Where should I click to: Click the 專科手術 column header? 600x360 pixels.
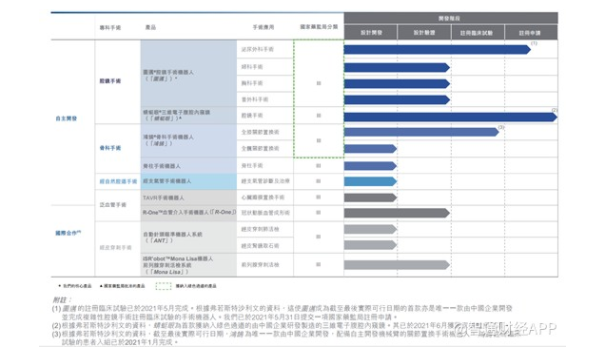click(x=110, y=28)
